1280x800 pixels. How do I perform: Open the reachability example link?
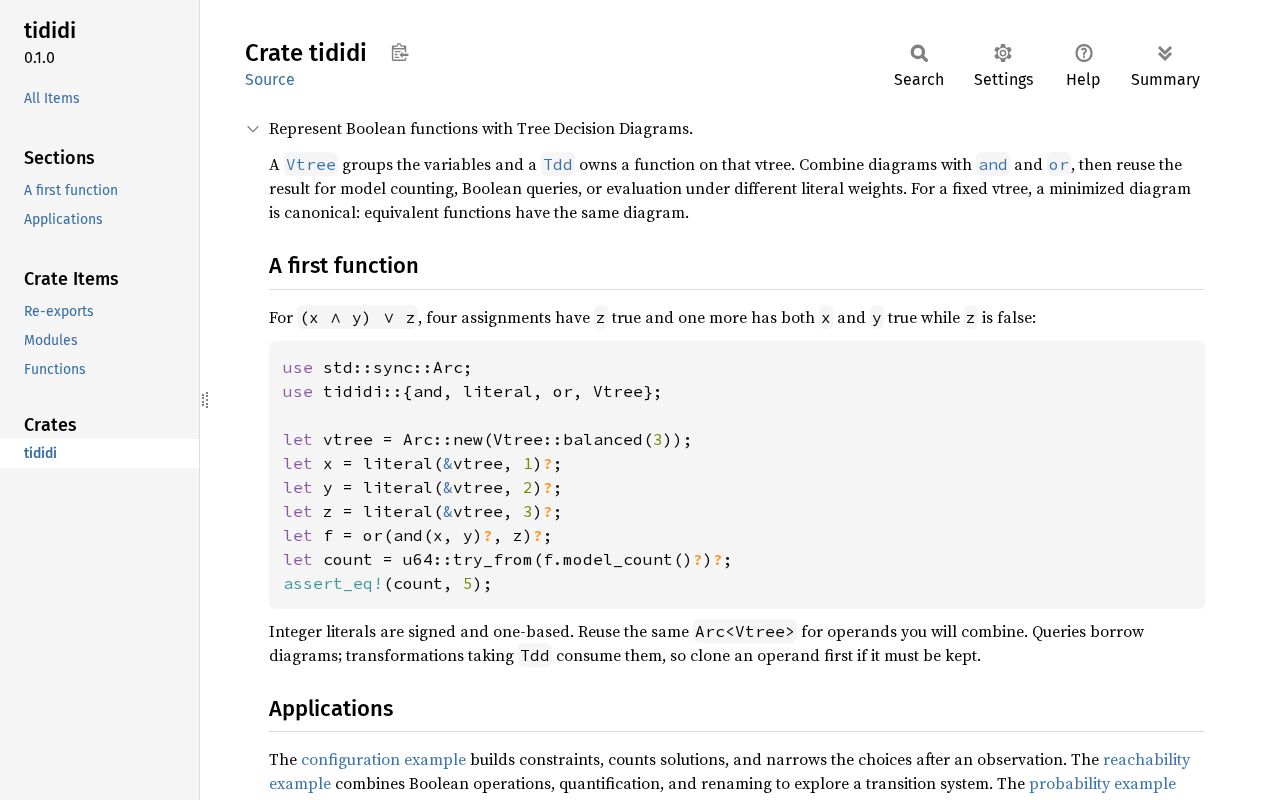[730, 772]
